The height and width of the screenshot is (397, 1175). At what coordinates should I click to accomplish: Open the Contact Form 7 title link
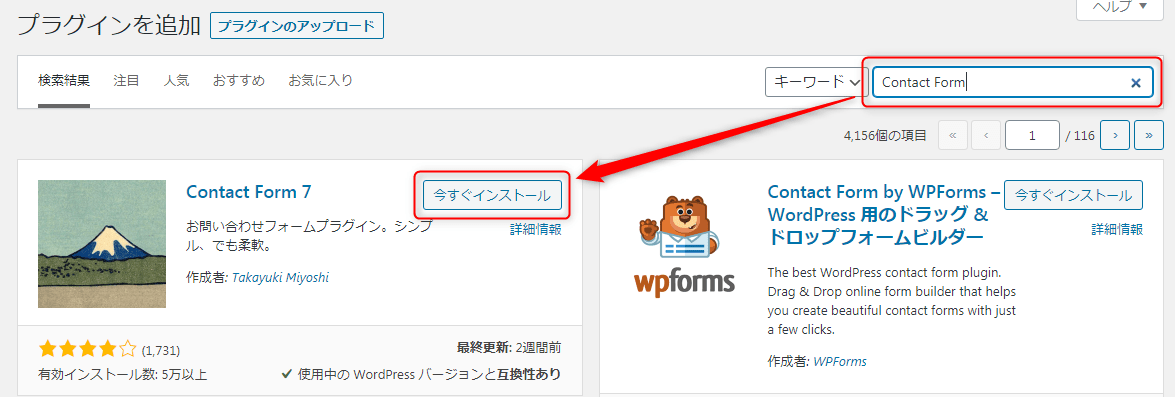249,192
